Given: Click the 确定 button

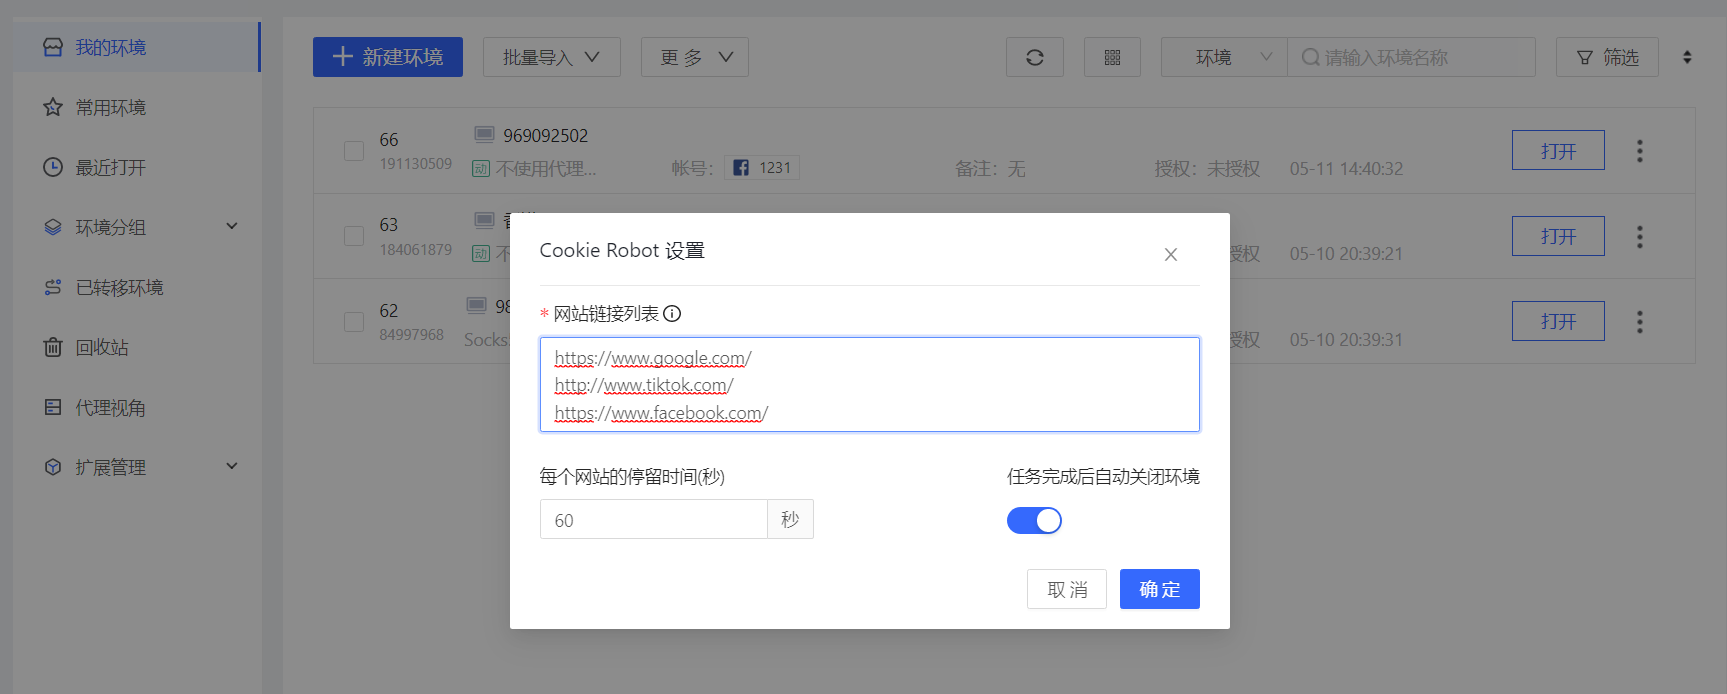Looking at the screenshot, I should pyautogui.click(x=1160, y=589).
